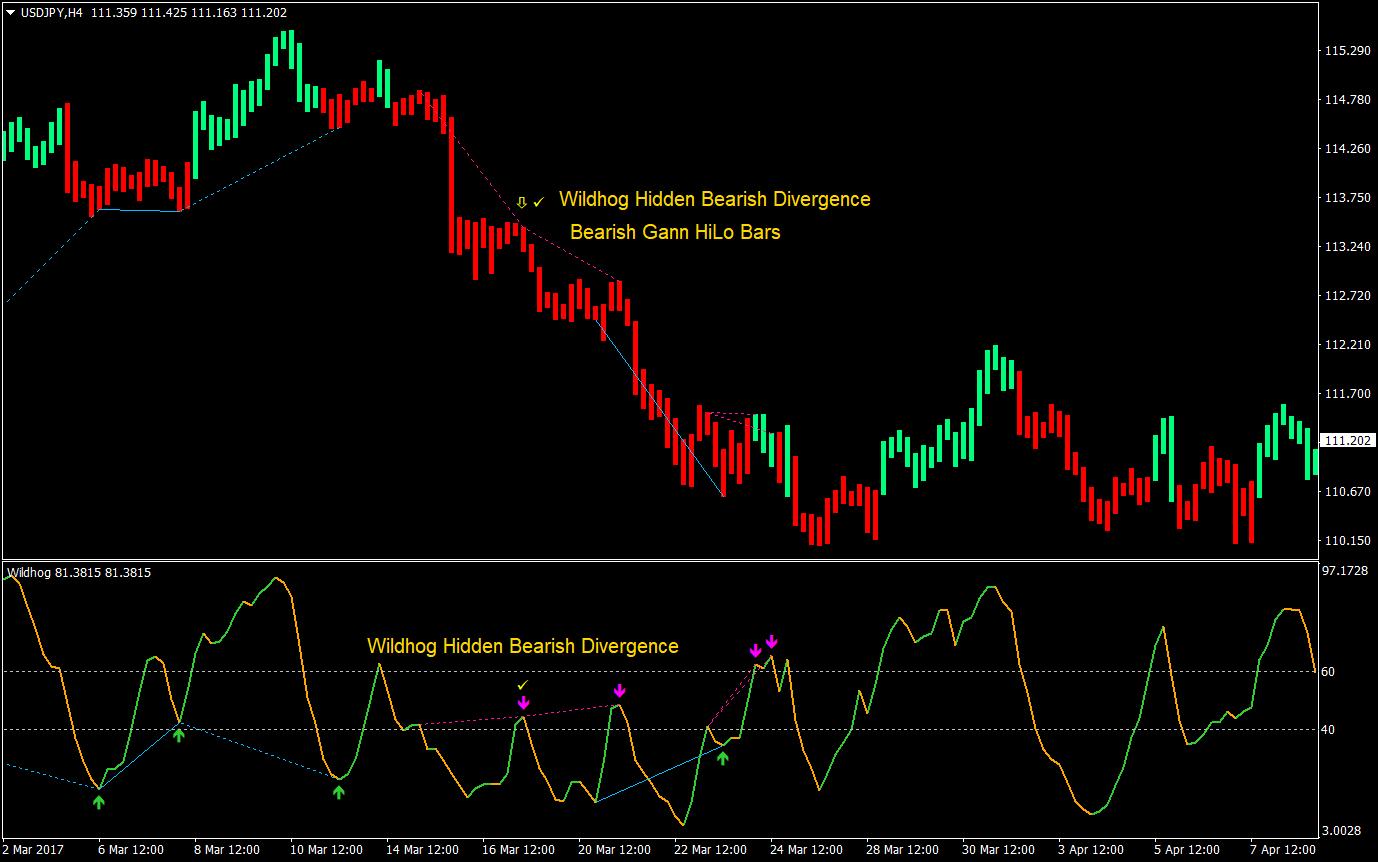Image resolution: width=1378 pixels, height=862 pixels.
Task: Click the Wildhog 81.3815 indicator name
Action: pyautogui.click(x=77, y=572)
